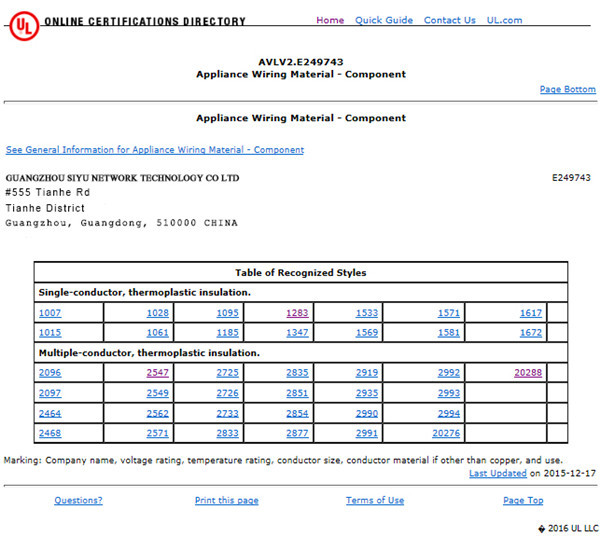
Task: Open style 20288 link
Action: point(528,373)
